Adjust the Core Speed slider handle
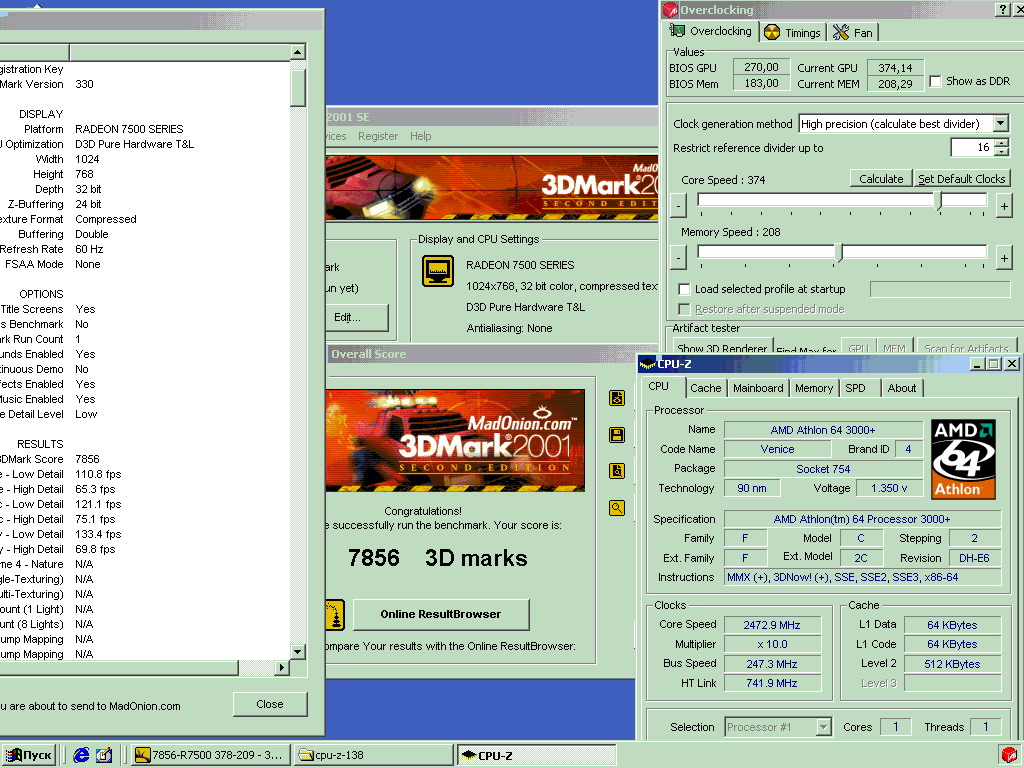The image size is (1024, 768). [940, 200]
